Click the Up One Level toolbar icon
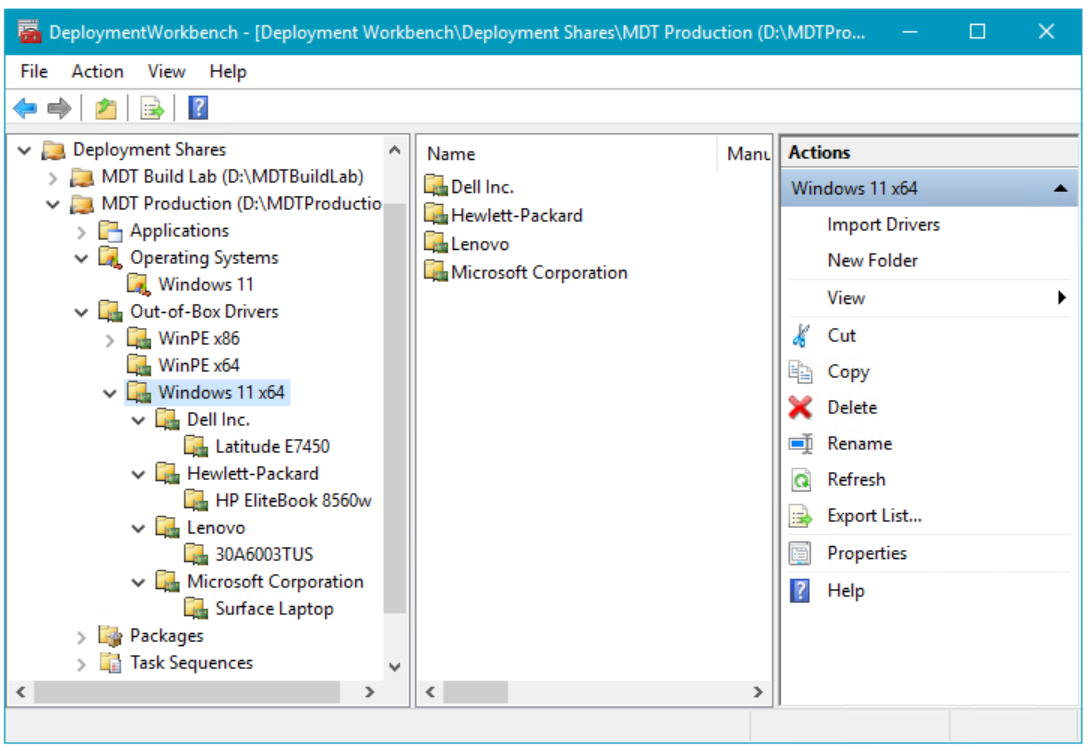Screen dimensions: 1090x751 [x=106, y=108]
